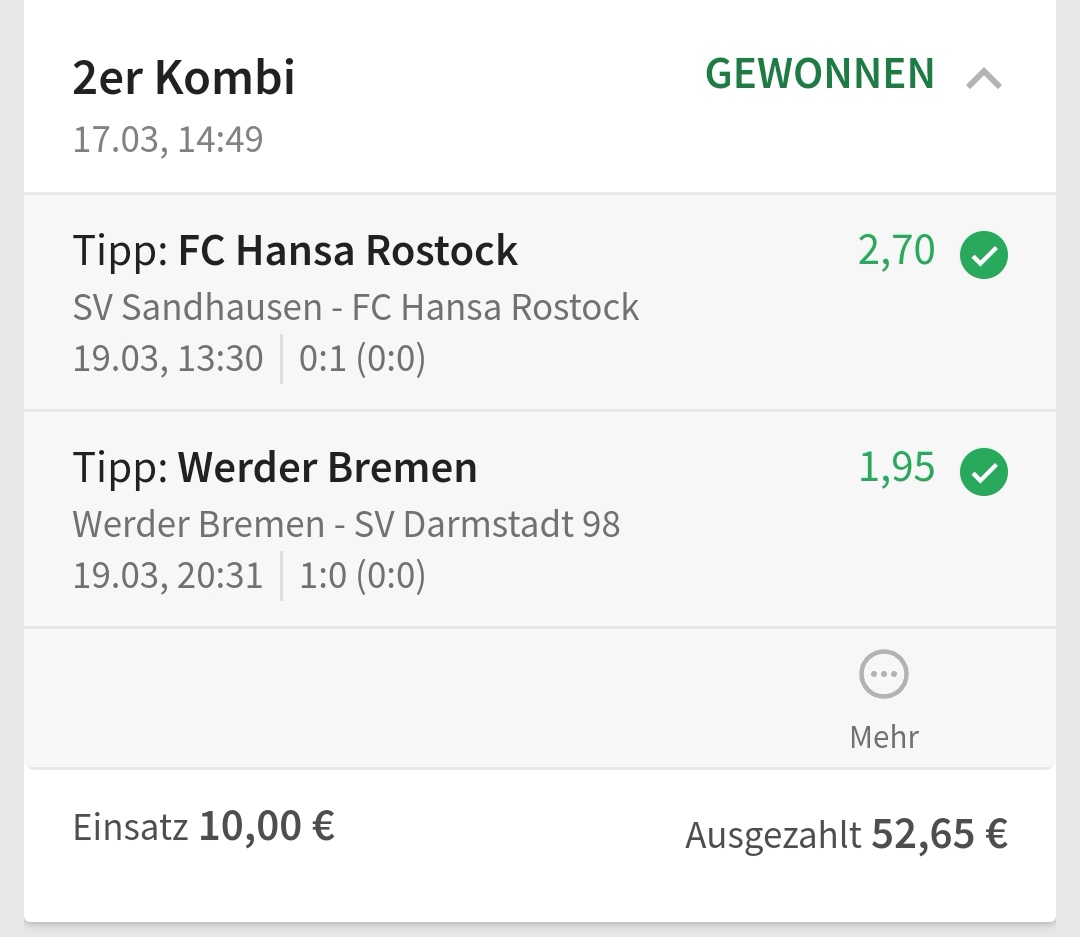Click the GEWONNEN status label
Screen dimensions: 1080x937
[820, 75]
